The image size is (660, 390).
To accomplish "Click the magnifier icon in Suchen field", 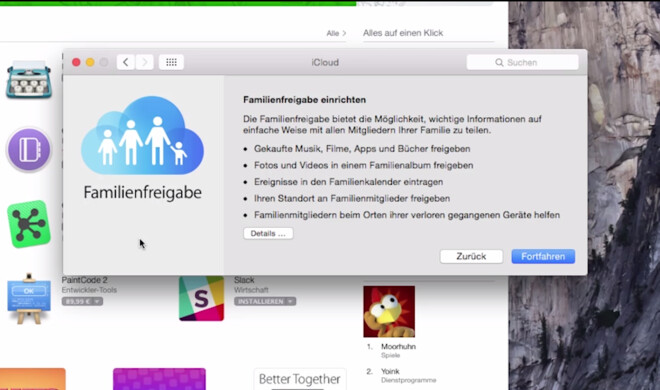I will tap(499, 62).
